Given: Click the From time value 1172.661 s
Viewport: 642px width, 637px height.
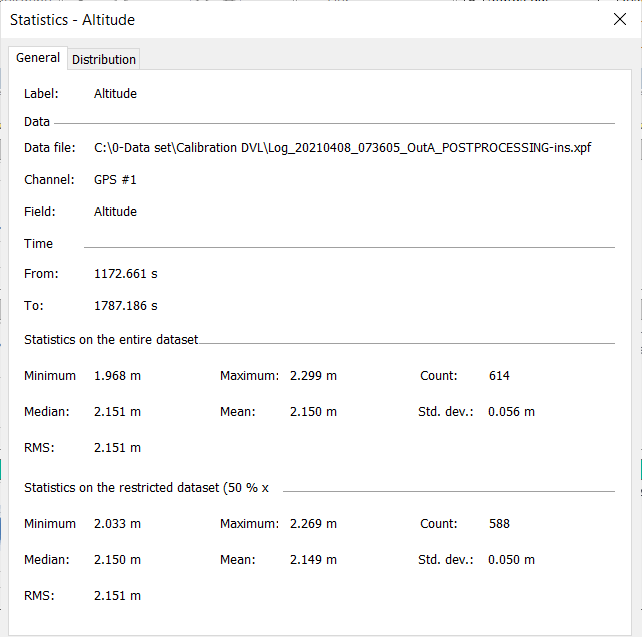Looking at the screenshot, I should (125, 274).
